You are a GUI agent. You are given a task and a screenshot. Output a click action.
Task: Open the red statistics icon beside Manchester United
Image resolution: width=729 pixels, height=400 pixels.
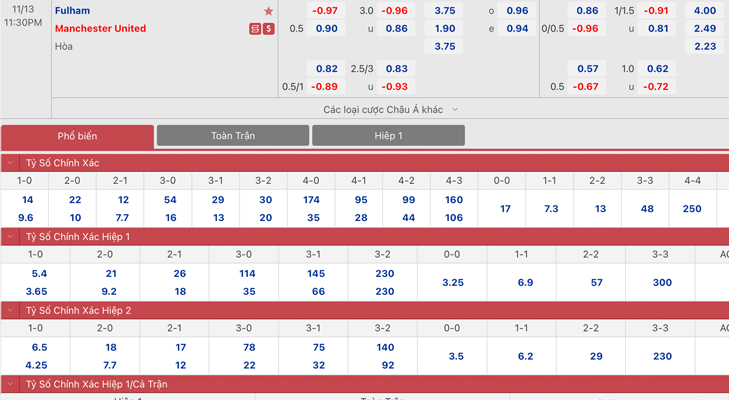coord(255,29)
